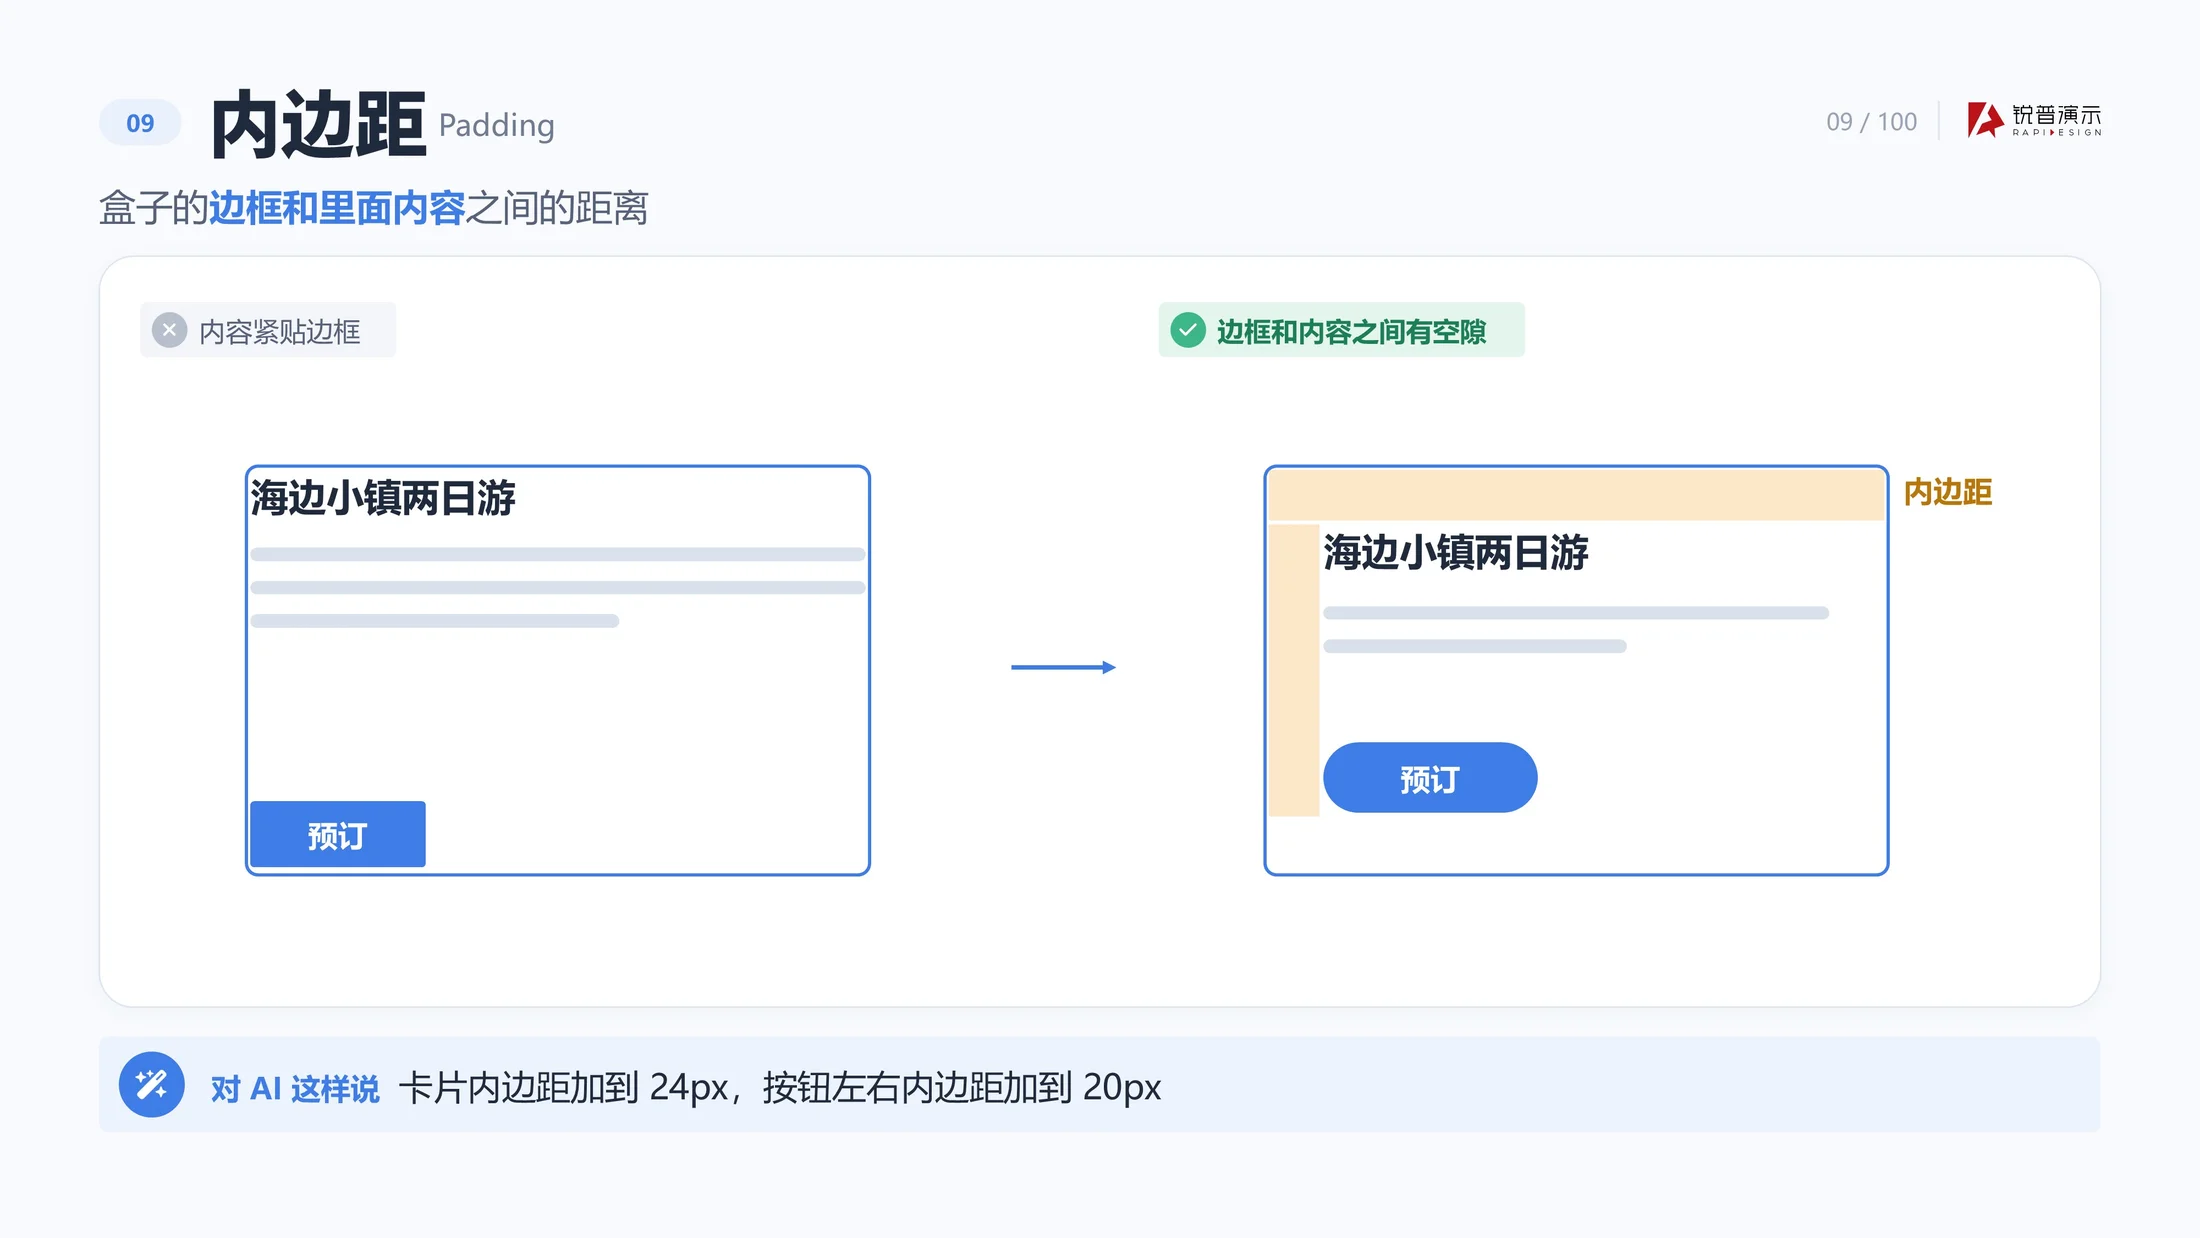Click the 内容紧贴边框 label
This screenshot has width=2200, height=1238.
(x=280, y=331)
